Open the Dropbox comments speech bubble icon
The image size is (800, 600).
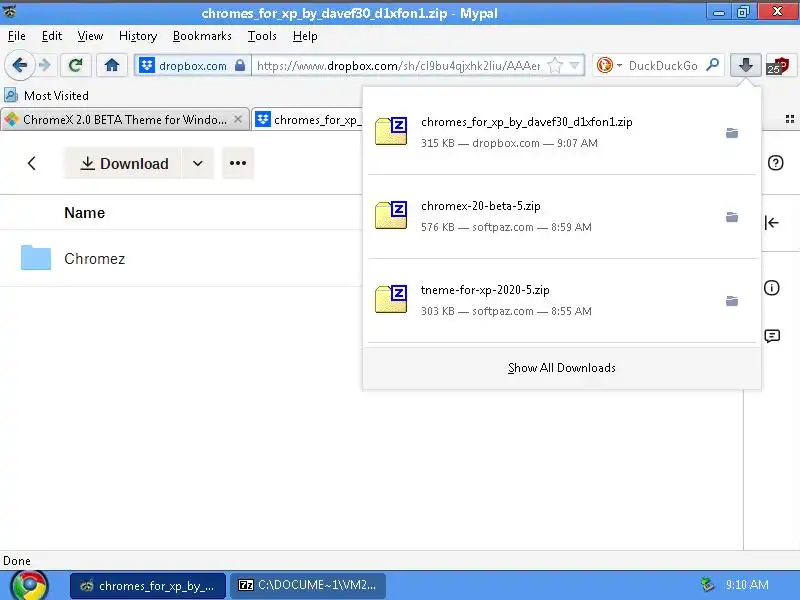pos(772,336)
